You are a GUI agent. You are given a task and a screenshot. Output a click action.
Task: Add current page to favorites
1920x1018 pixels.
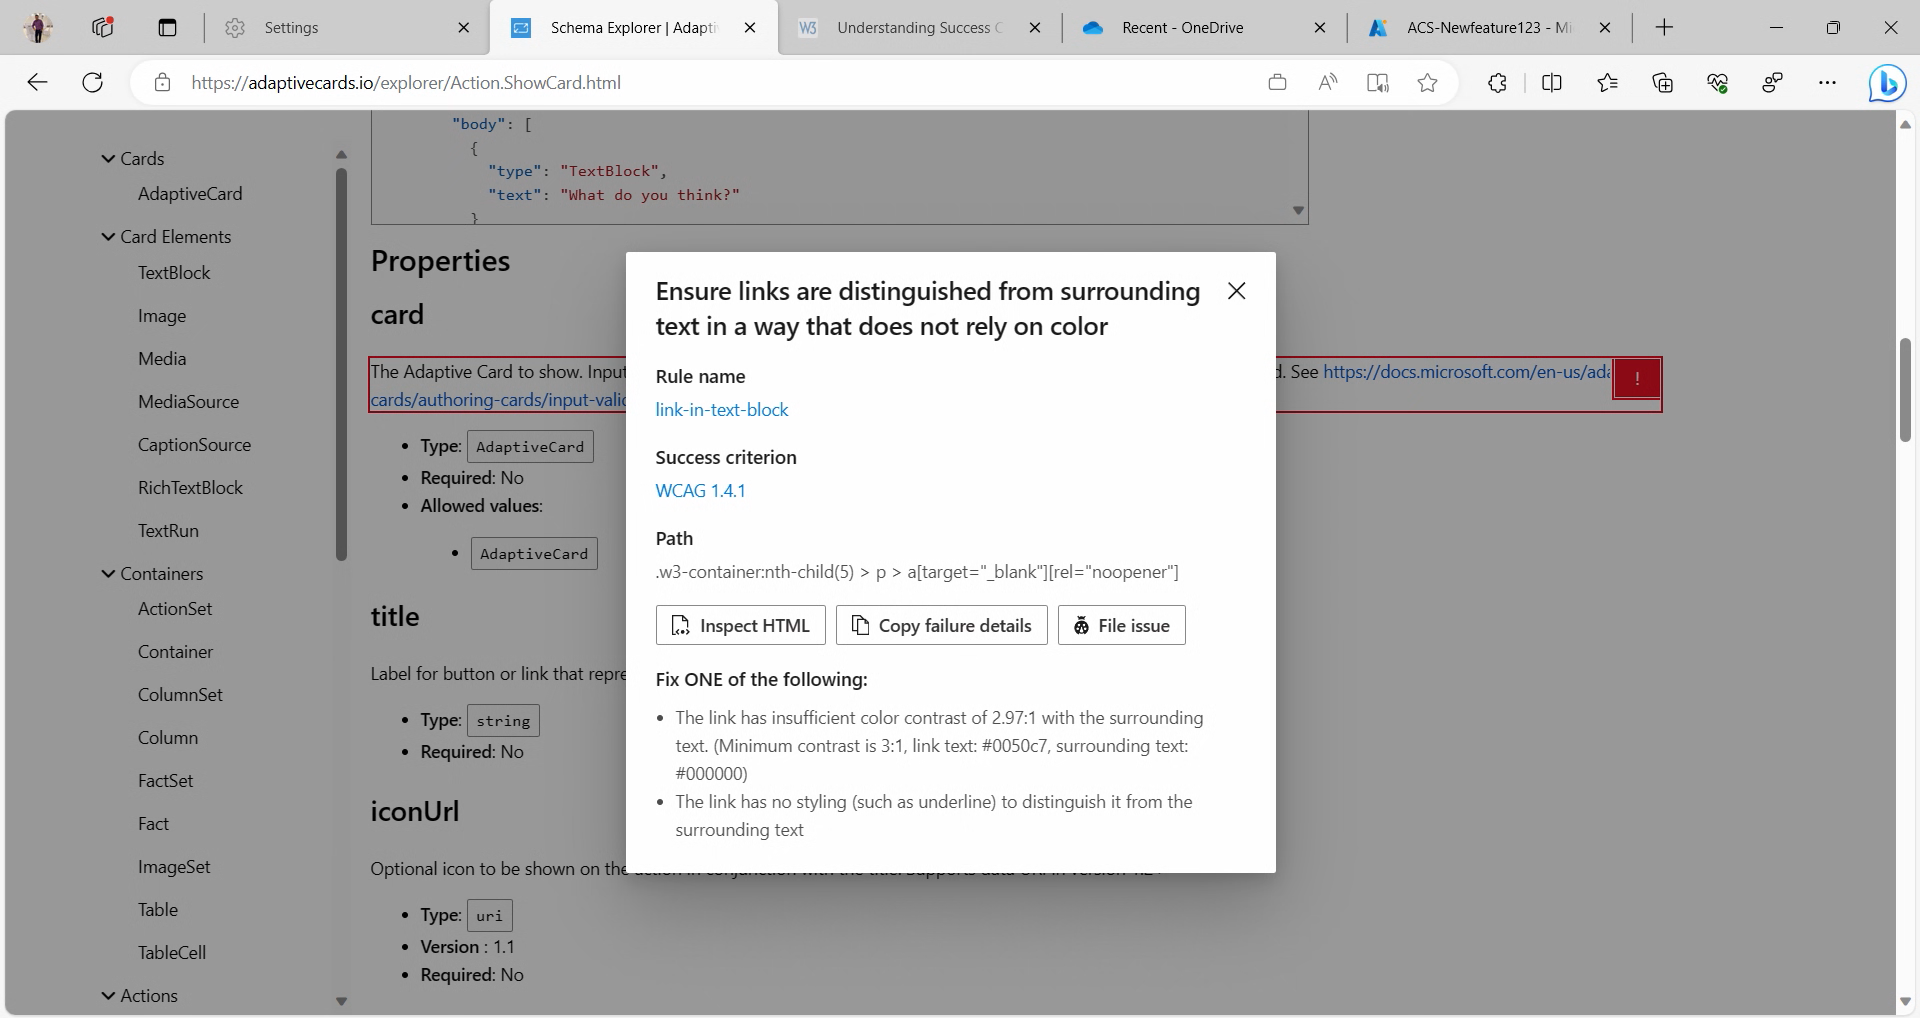tap(1427, 83)
